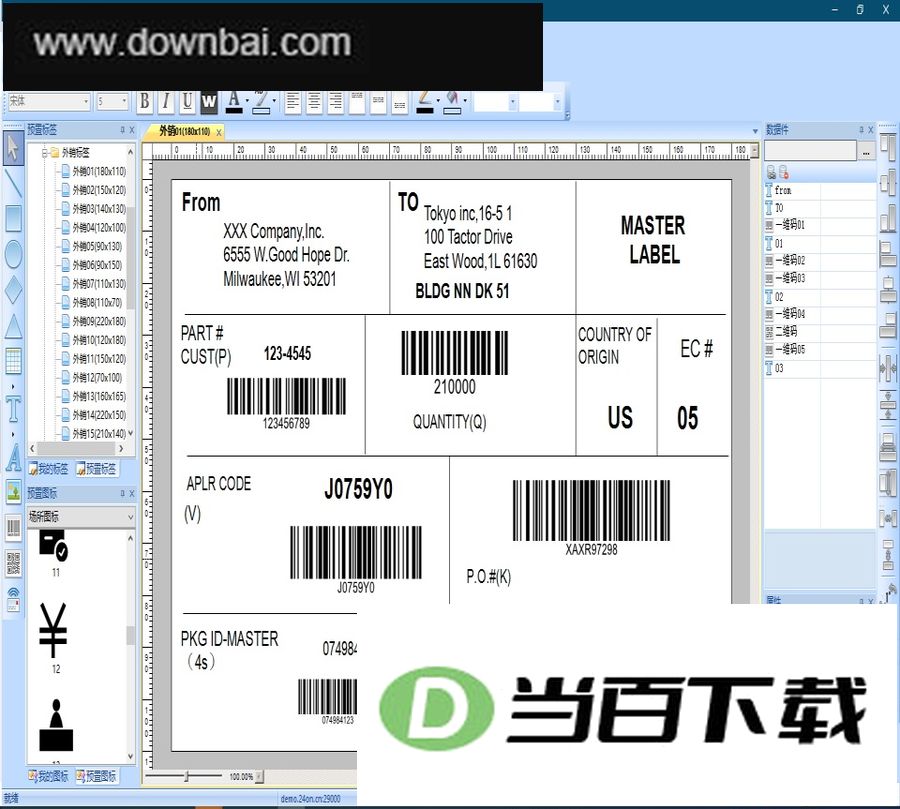Switch to the 预置图标 bottom tab
900x809 pixels.
(x=96, y=776)
